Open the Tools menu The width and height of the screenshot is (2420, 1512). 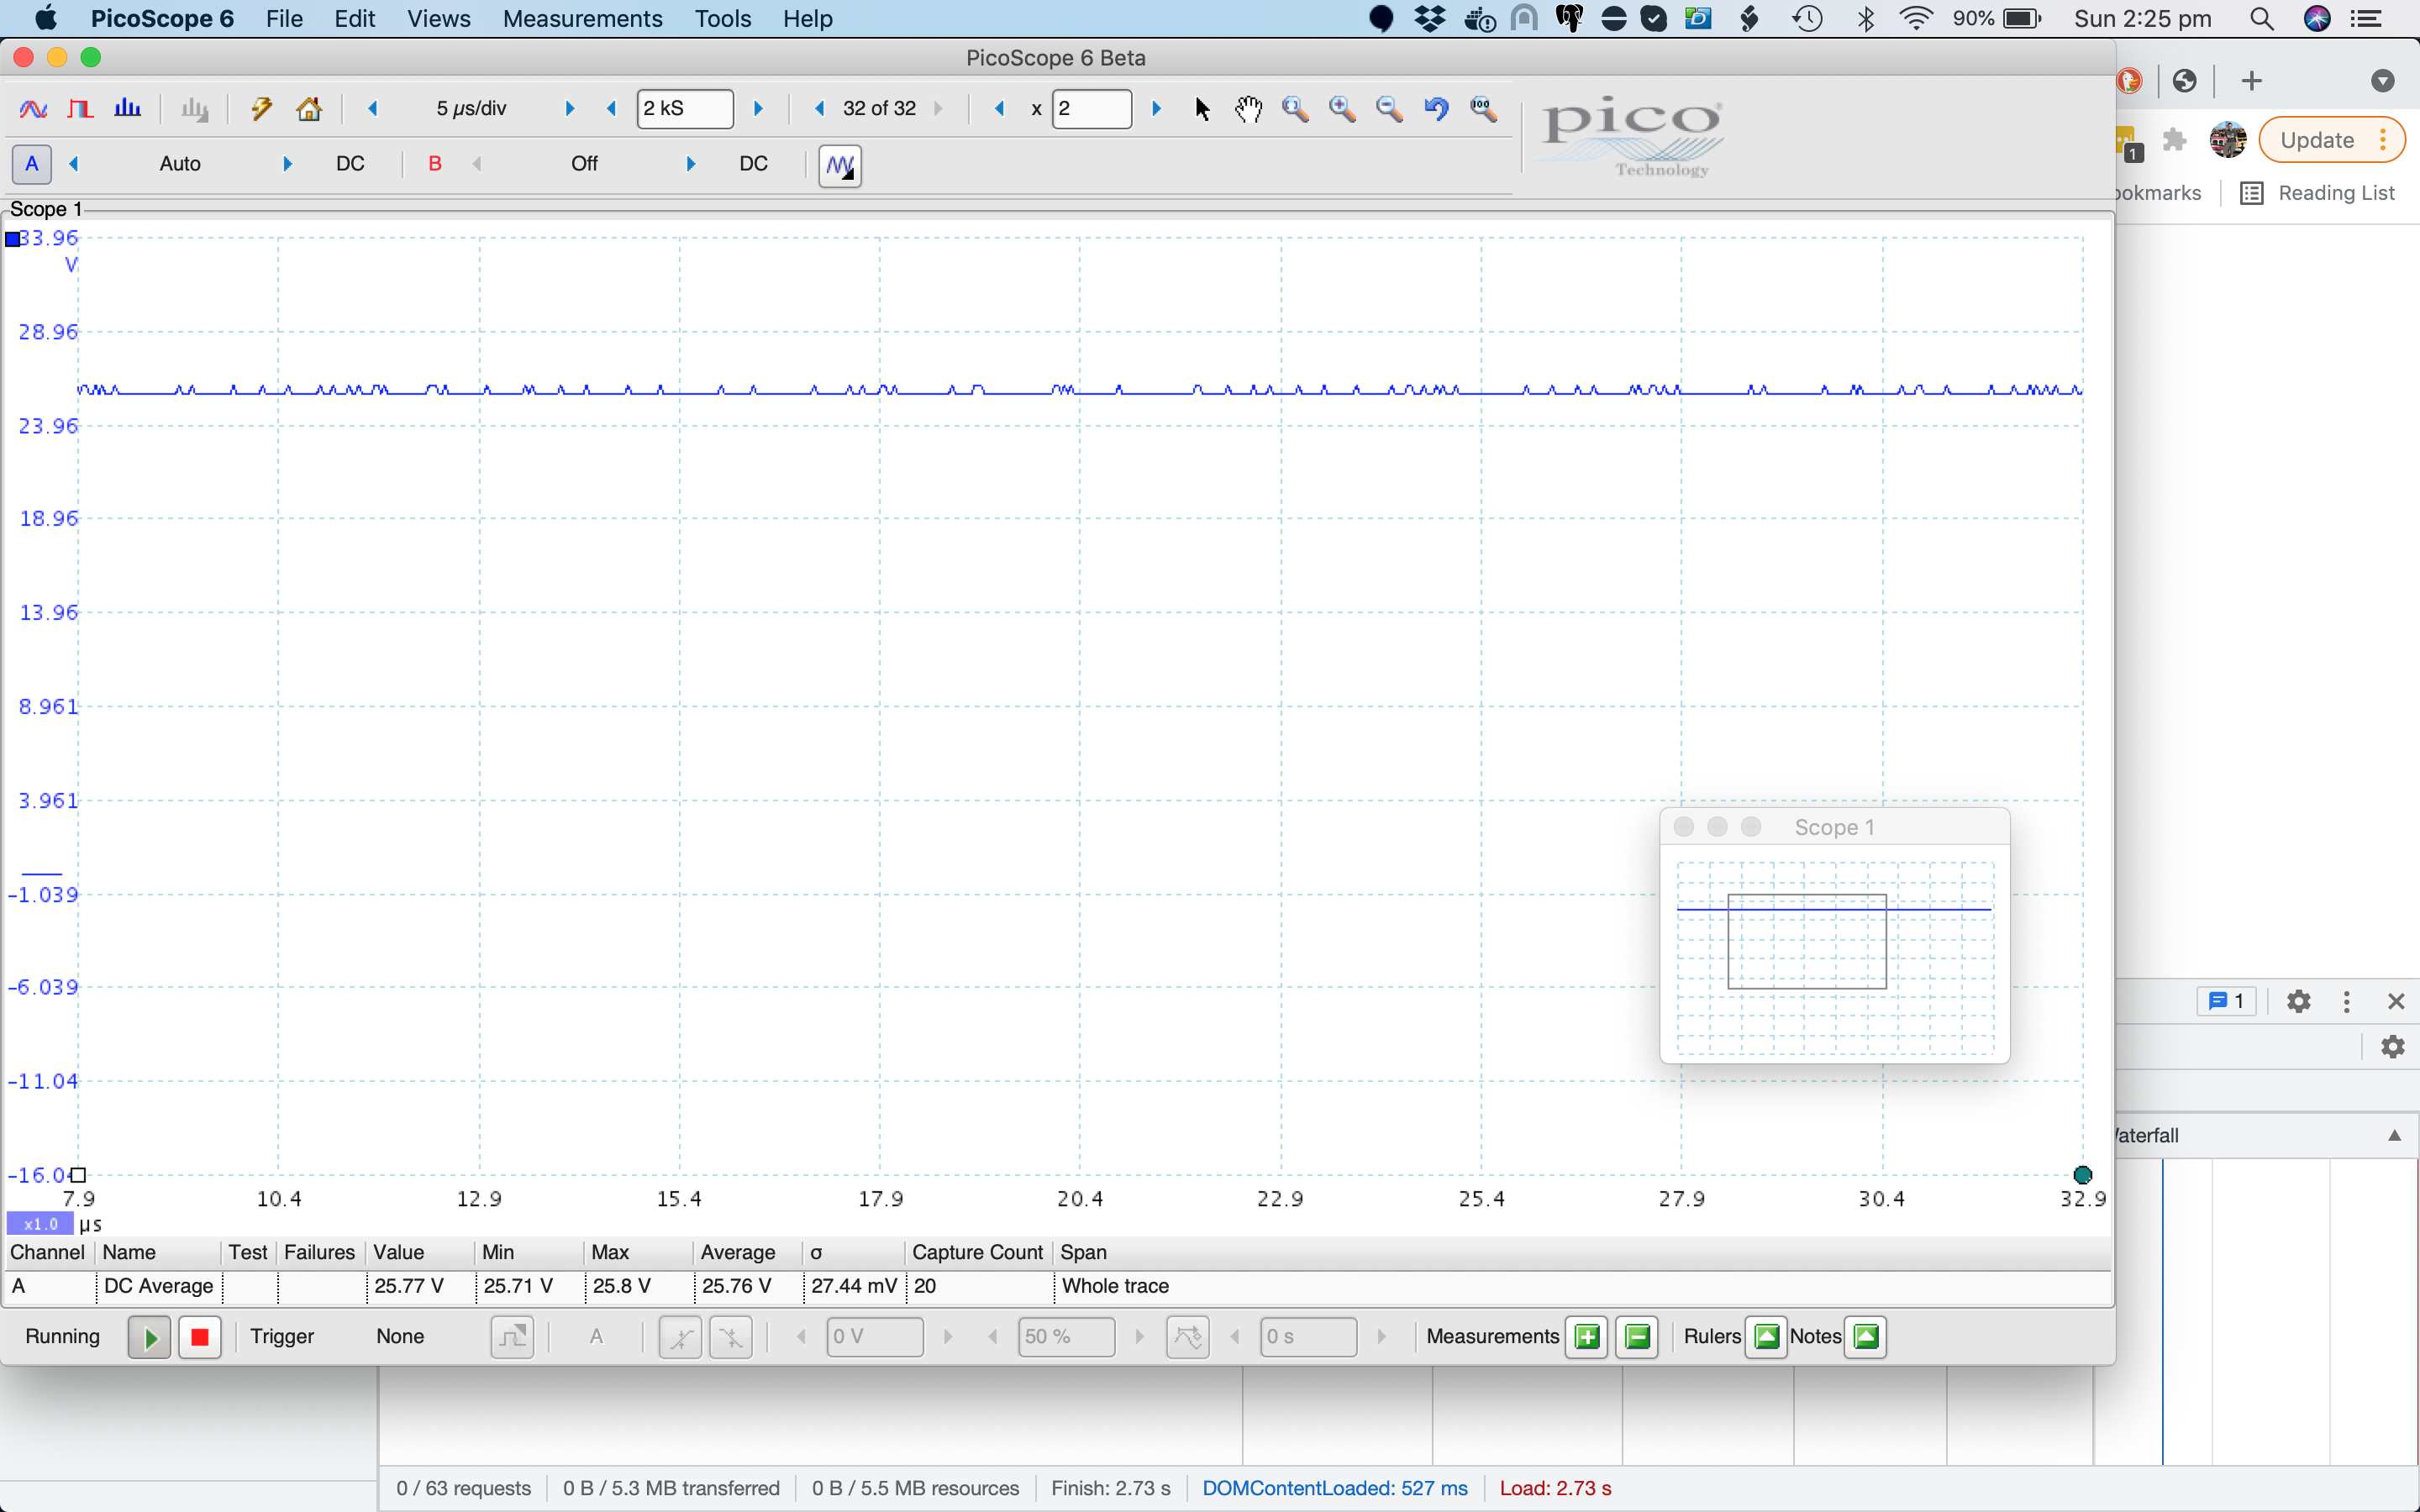tap(723, 19)
